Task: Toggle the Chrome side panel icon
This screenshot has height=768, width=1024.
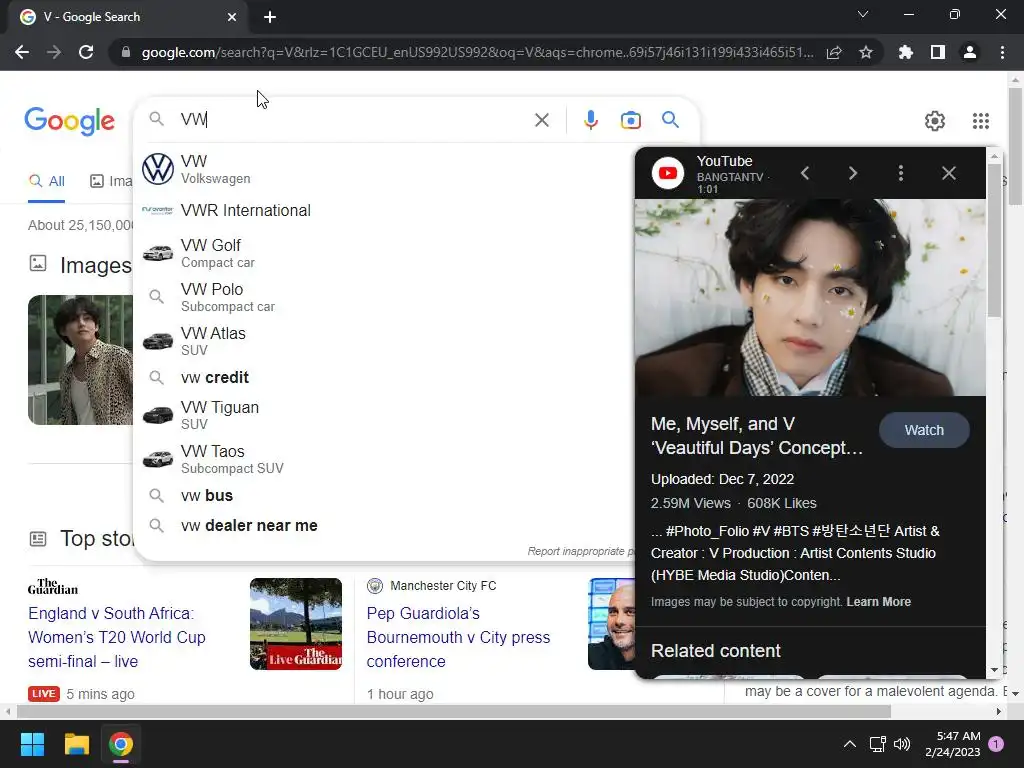Action: coord(938,52)
